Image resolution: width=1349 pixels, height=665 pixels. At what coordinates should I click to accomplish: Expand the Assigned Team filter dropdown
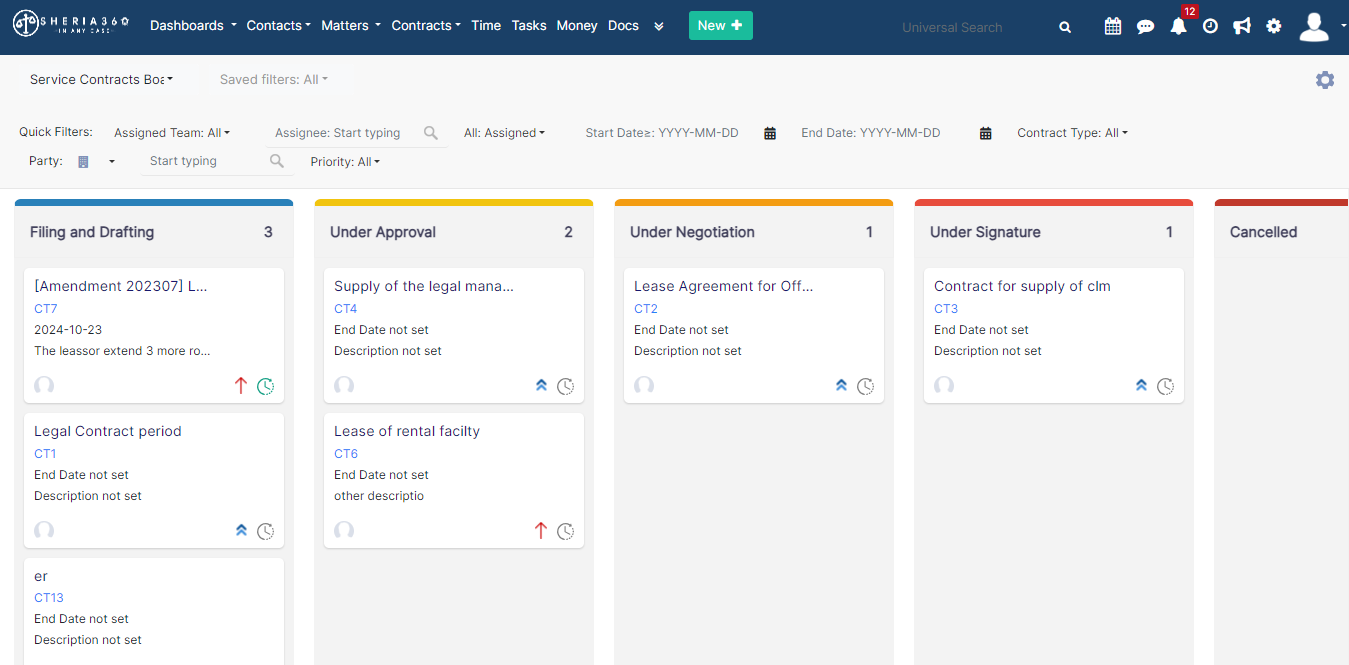[172, 133]
